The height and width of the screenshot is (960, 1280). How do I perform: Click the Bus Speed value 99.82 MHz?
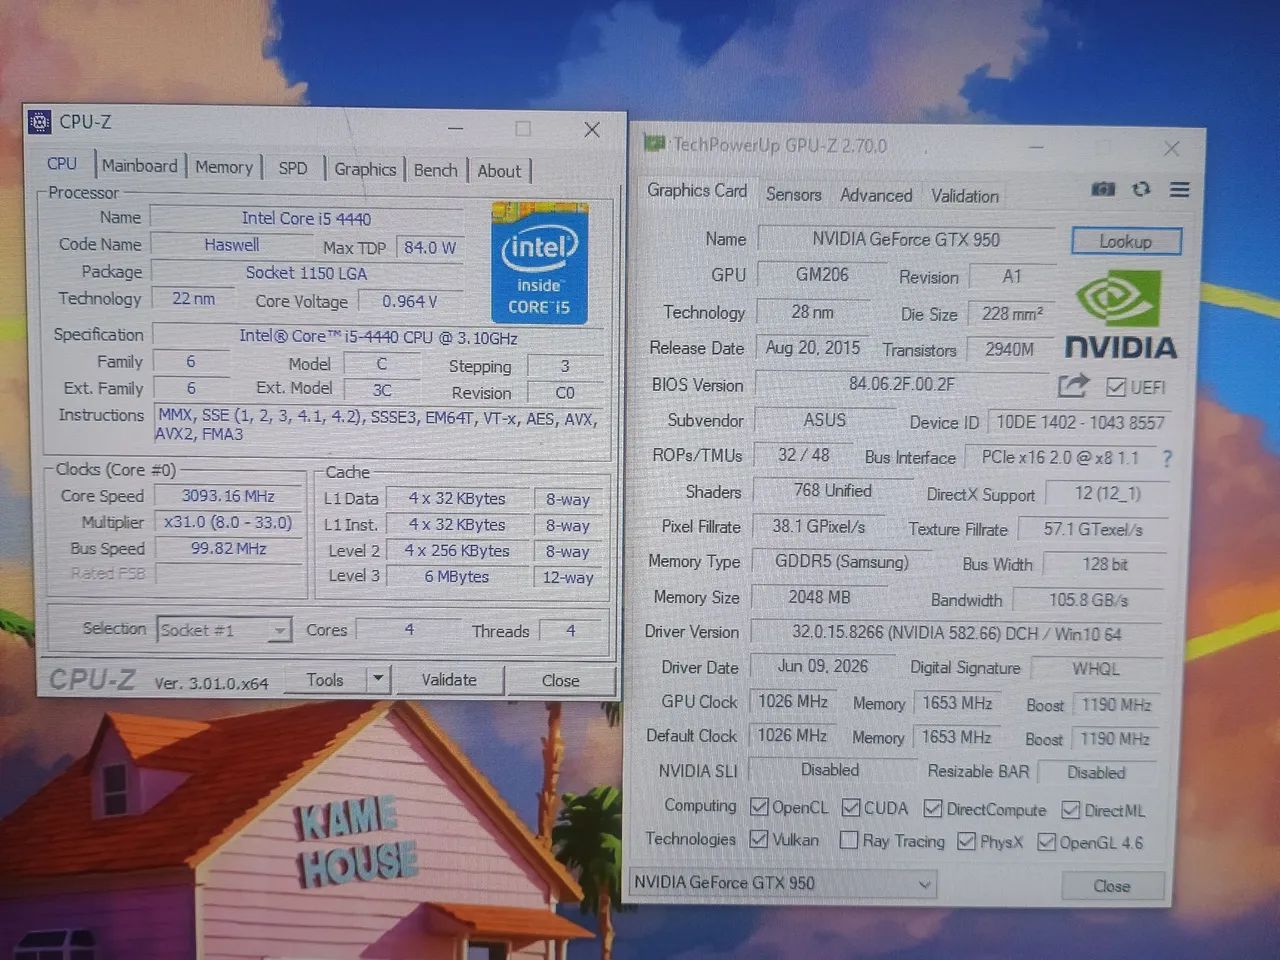(228, 548)
